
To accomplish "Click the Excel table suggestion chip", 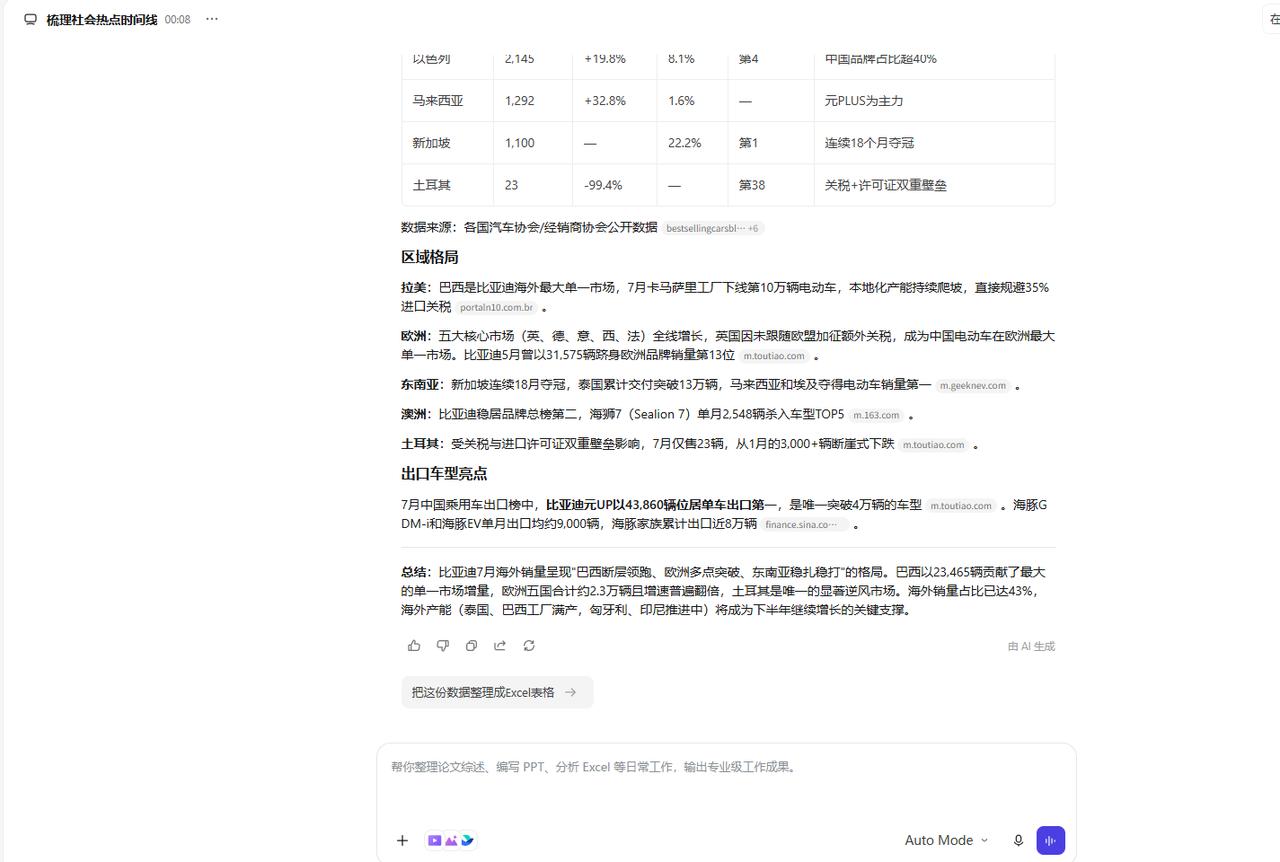I will click(497, 692).
